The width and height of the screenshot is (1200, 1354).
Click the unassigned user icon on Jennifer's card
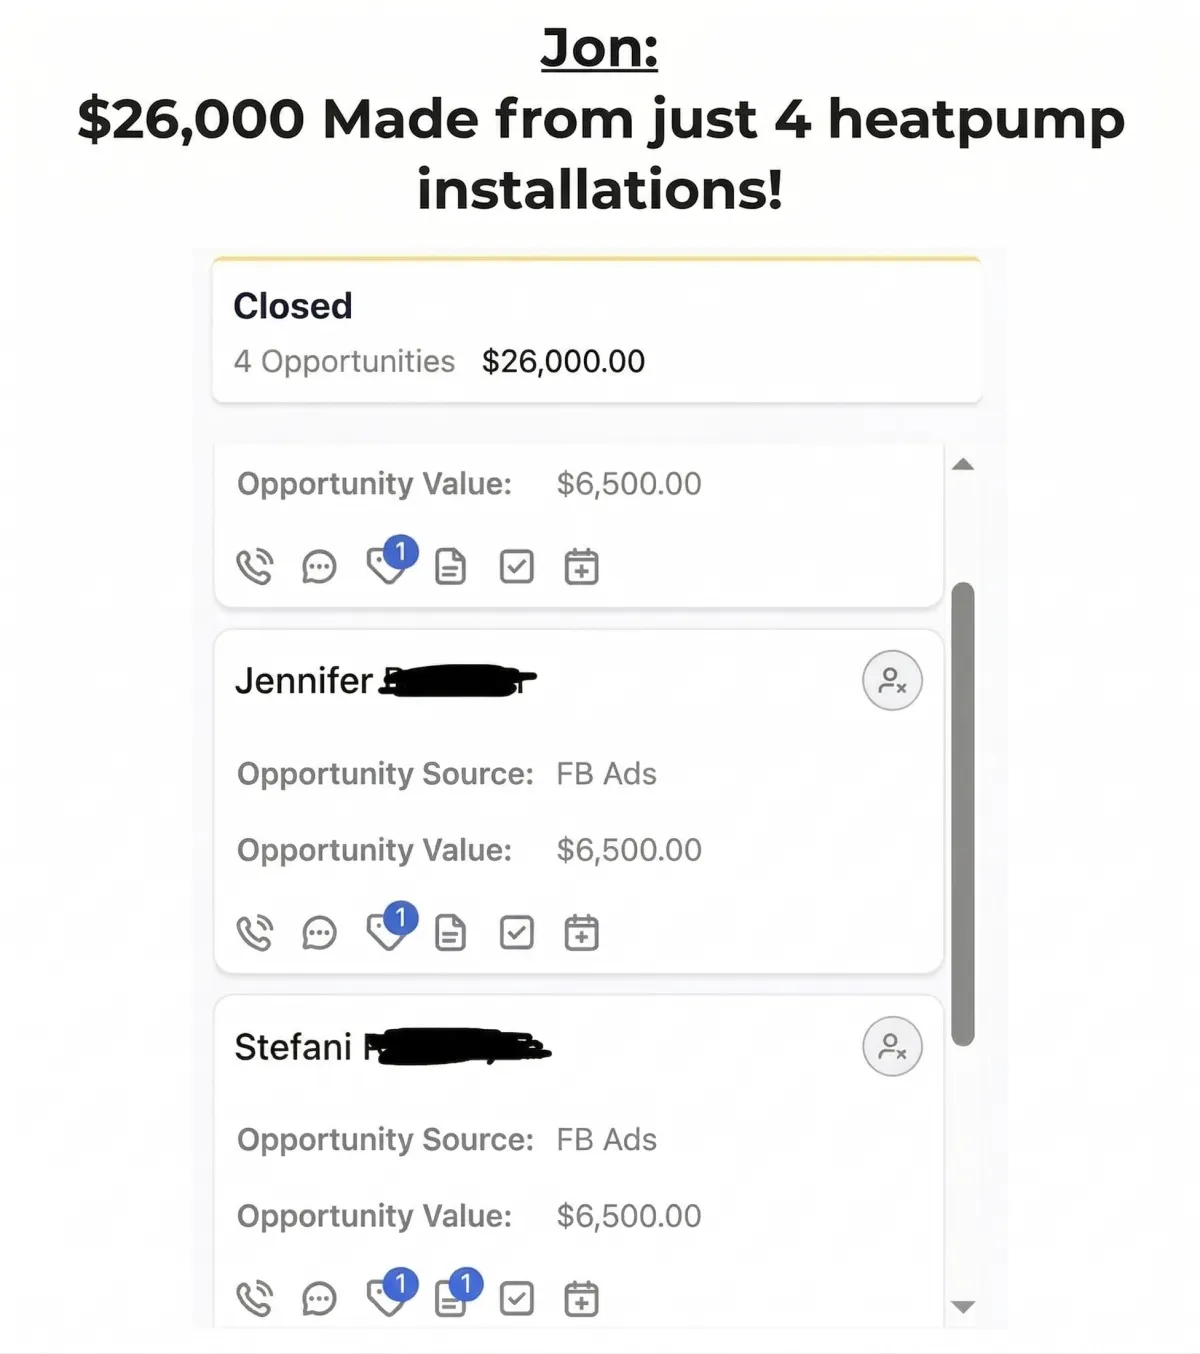pyautogui.click(x=892, y=681)
